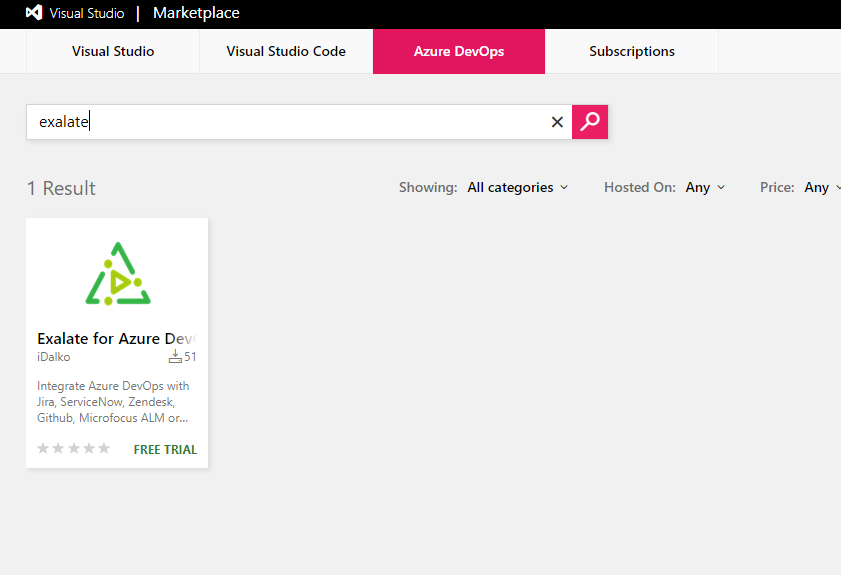The image size is (841, 575).
Task: Click the 1 Result heading text
Action: [61, 188]
